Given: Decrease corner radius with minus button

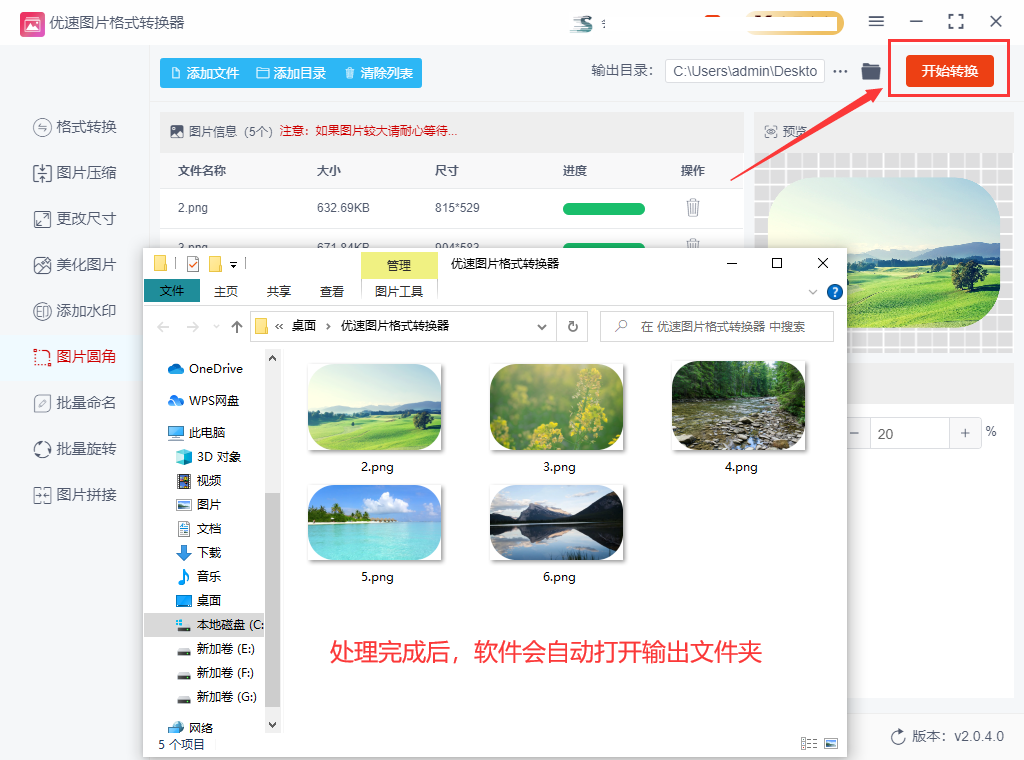Looking at the screenshot, I should (855, 434).
